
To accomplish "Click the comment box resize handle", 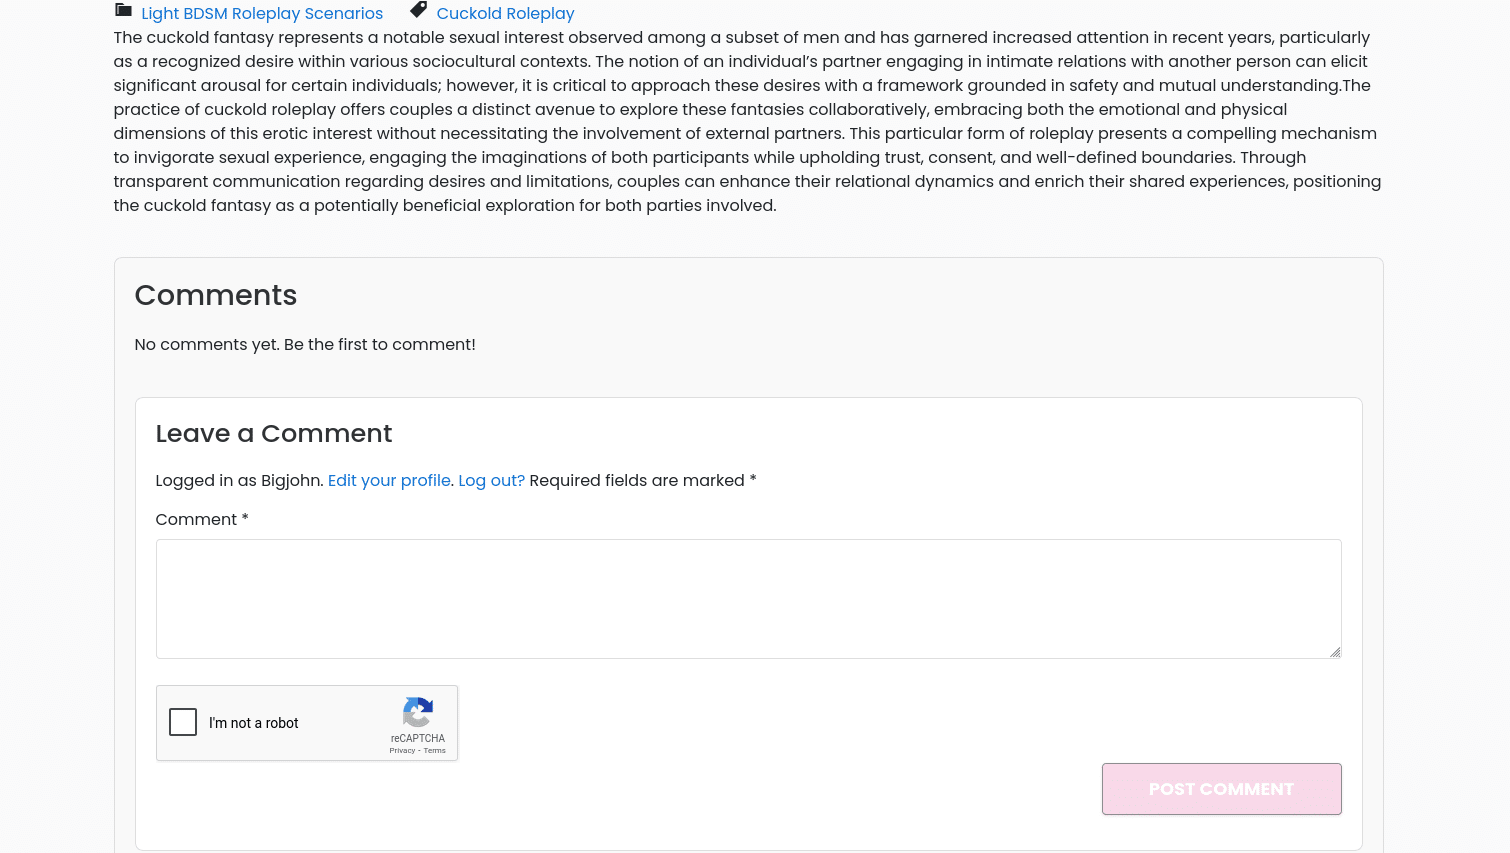I will coord(1335,652).
